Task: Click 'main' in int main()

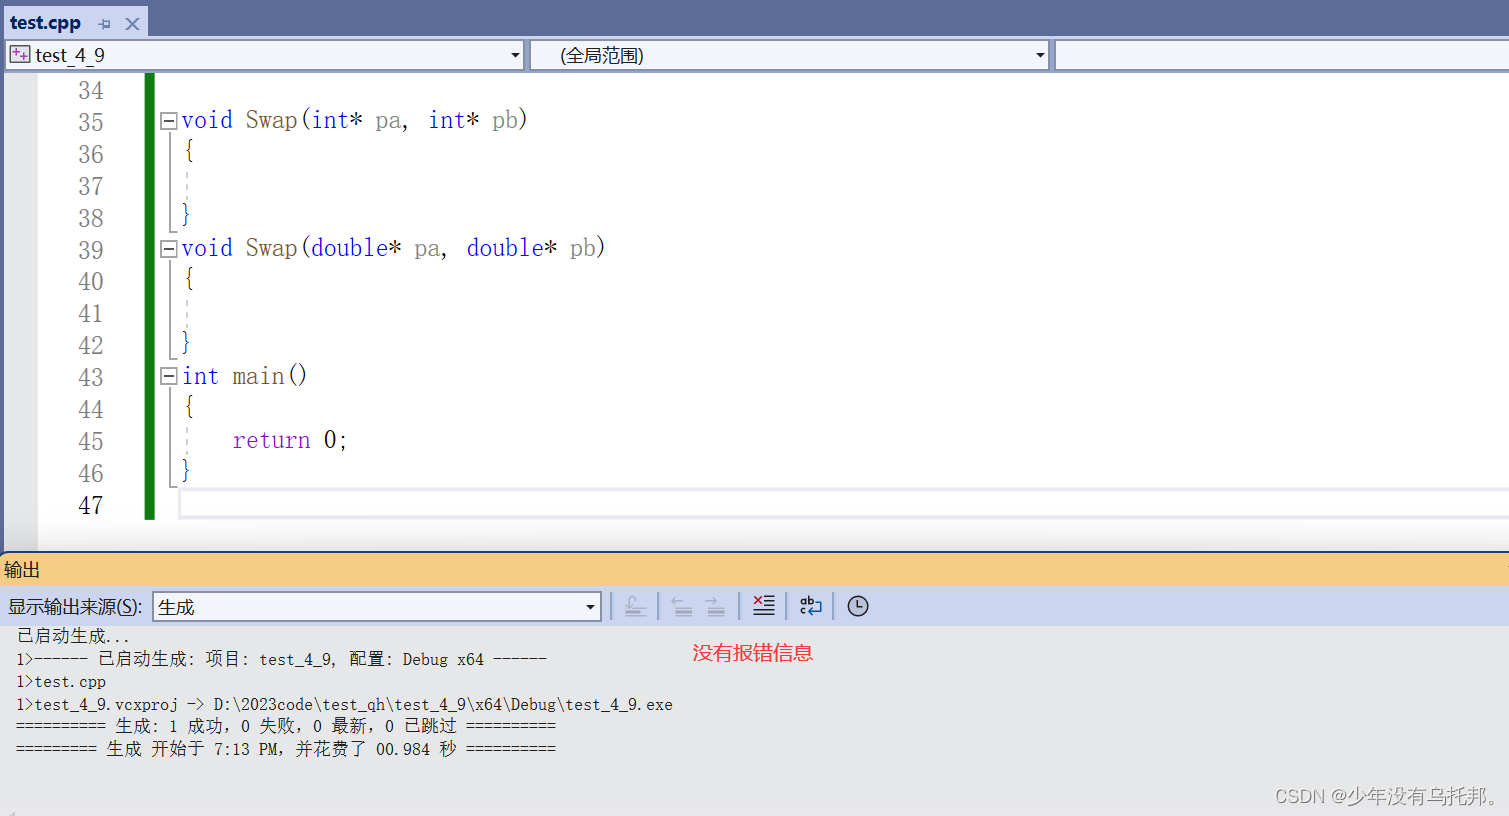Action: click(258, 376)
